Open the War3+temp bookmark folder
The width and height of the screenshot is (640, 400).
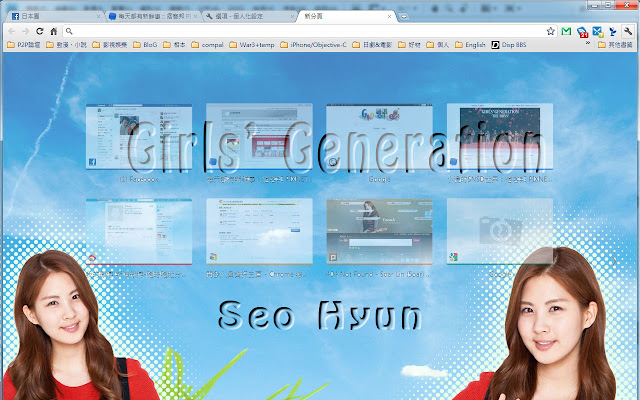click(252, 45)
